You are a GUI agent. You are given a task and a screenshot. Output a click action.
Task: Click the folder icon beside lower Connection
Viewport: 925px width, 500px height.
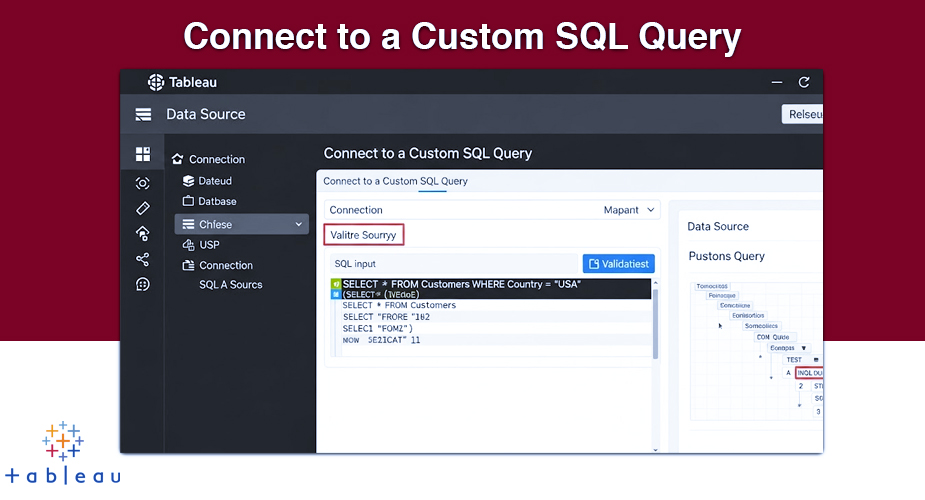[188, 265]
